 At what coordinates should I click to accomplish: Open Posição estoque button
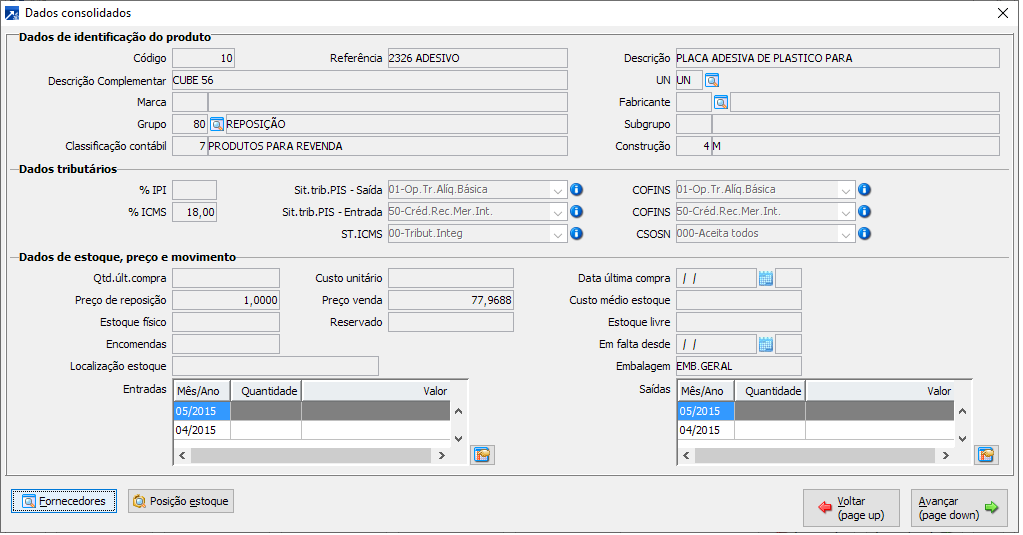tap(181, 501)
